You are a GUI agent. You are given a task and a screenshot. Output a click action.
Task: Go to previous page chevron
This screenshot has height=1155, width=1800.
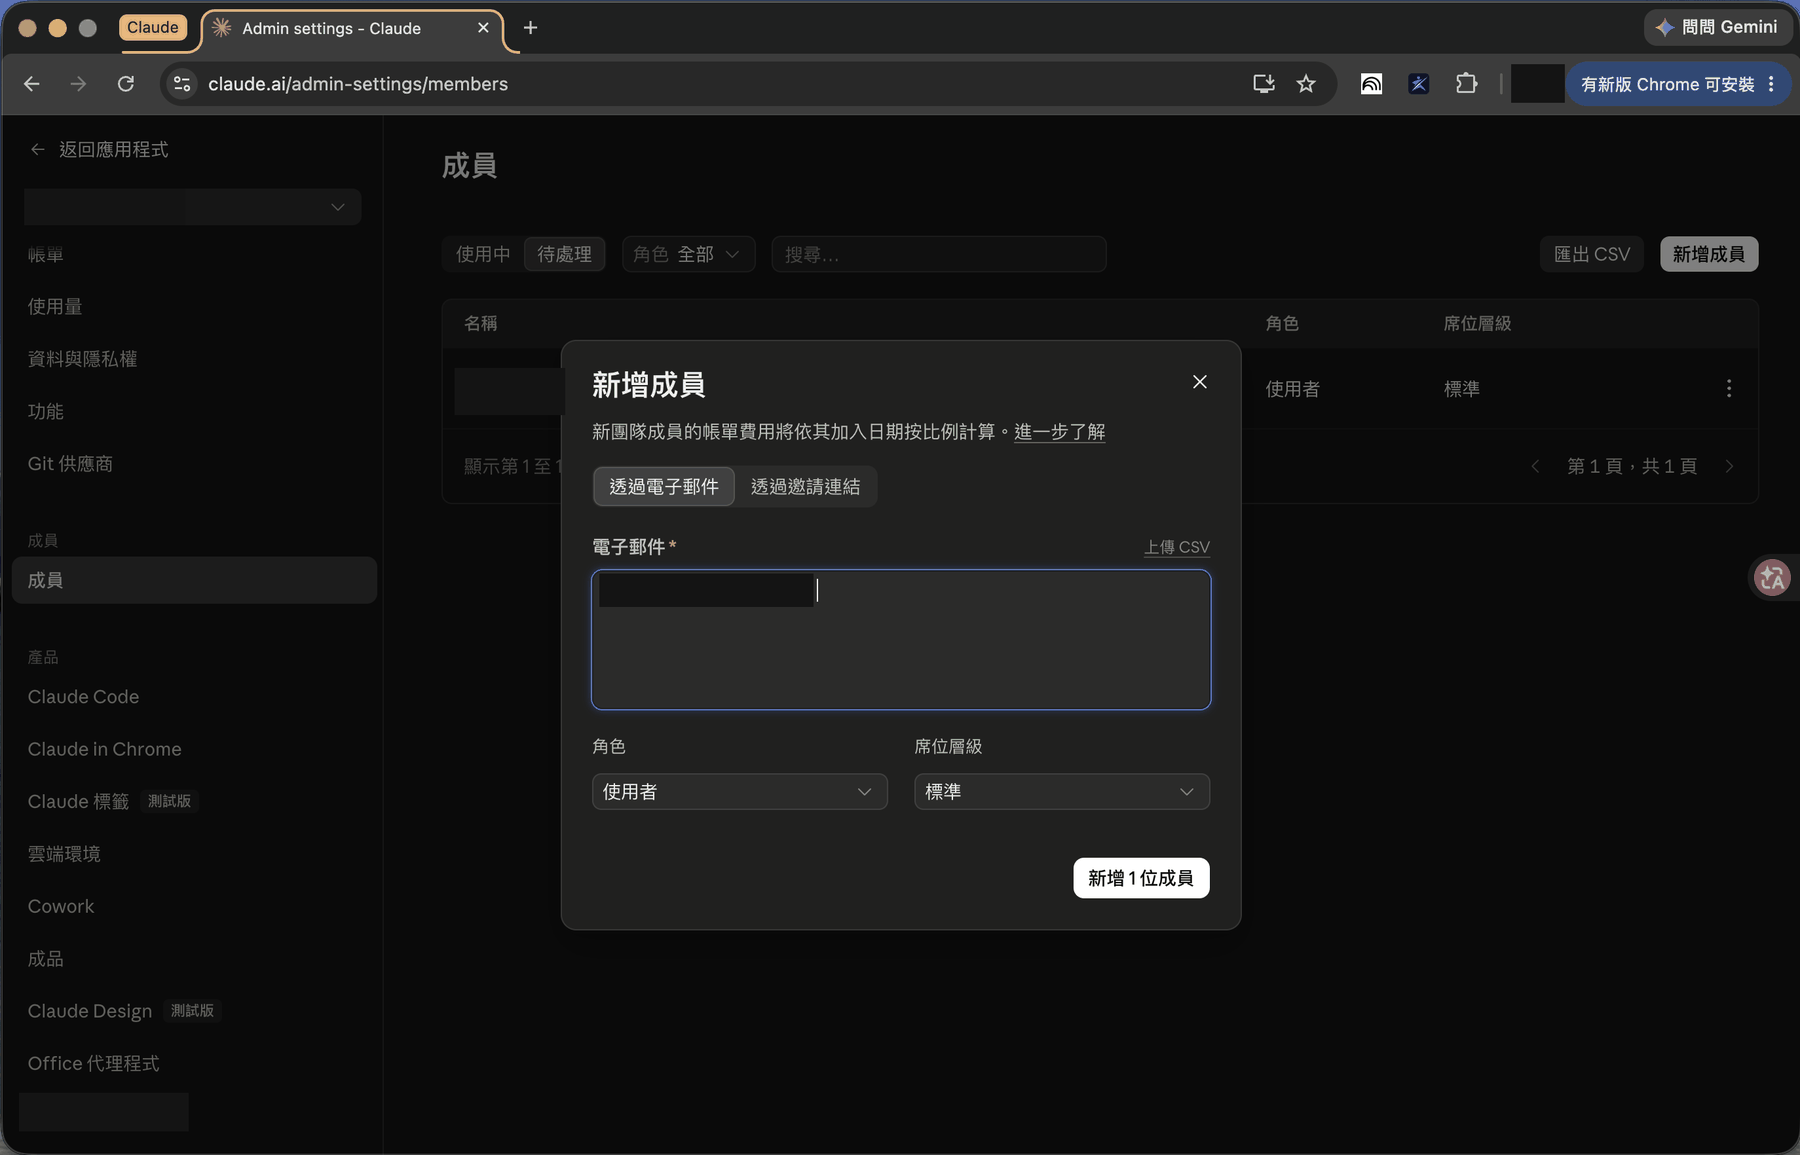1536,466
